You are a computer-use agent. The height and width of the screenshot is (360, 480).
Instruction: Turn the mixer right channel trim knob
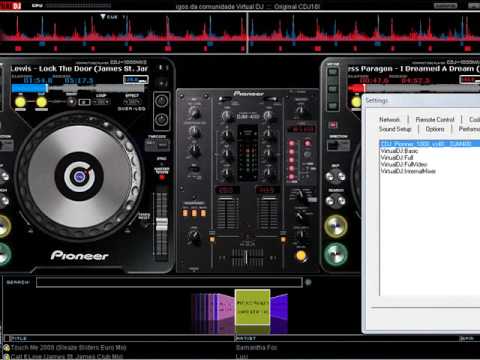point(268,116)
